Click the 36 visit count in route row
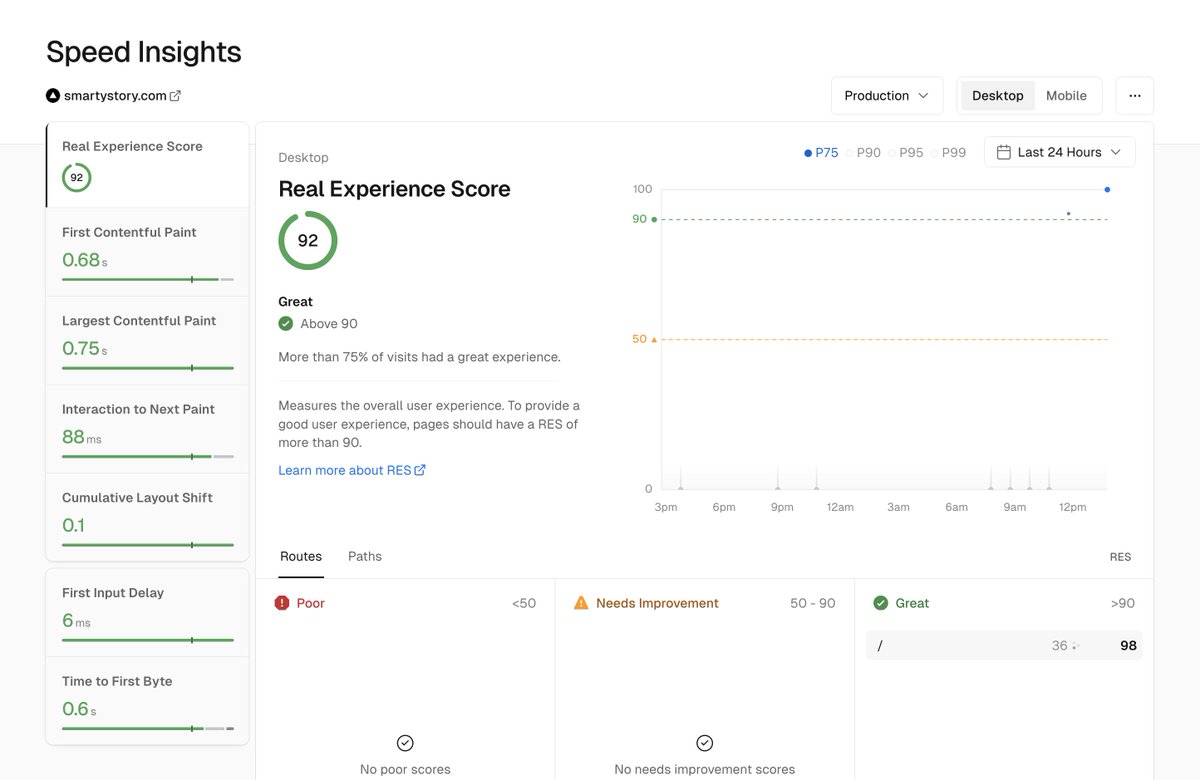Image resolution: width=1200 pixels, height=780 pixels. click(x=1059, y=646)
